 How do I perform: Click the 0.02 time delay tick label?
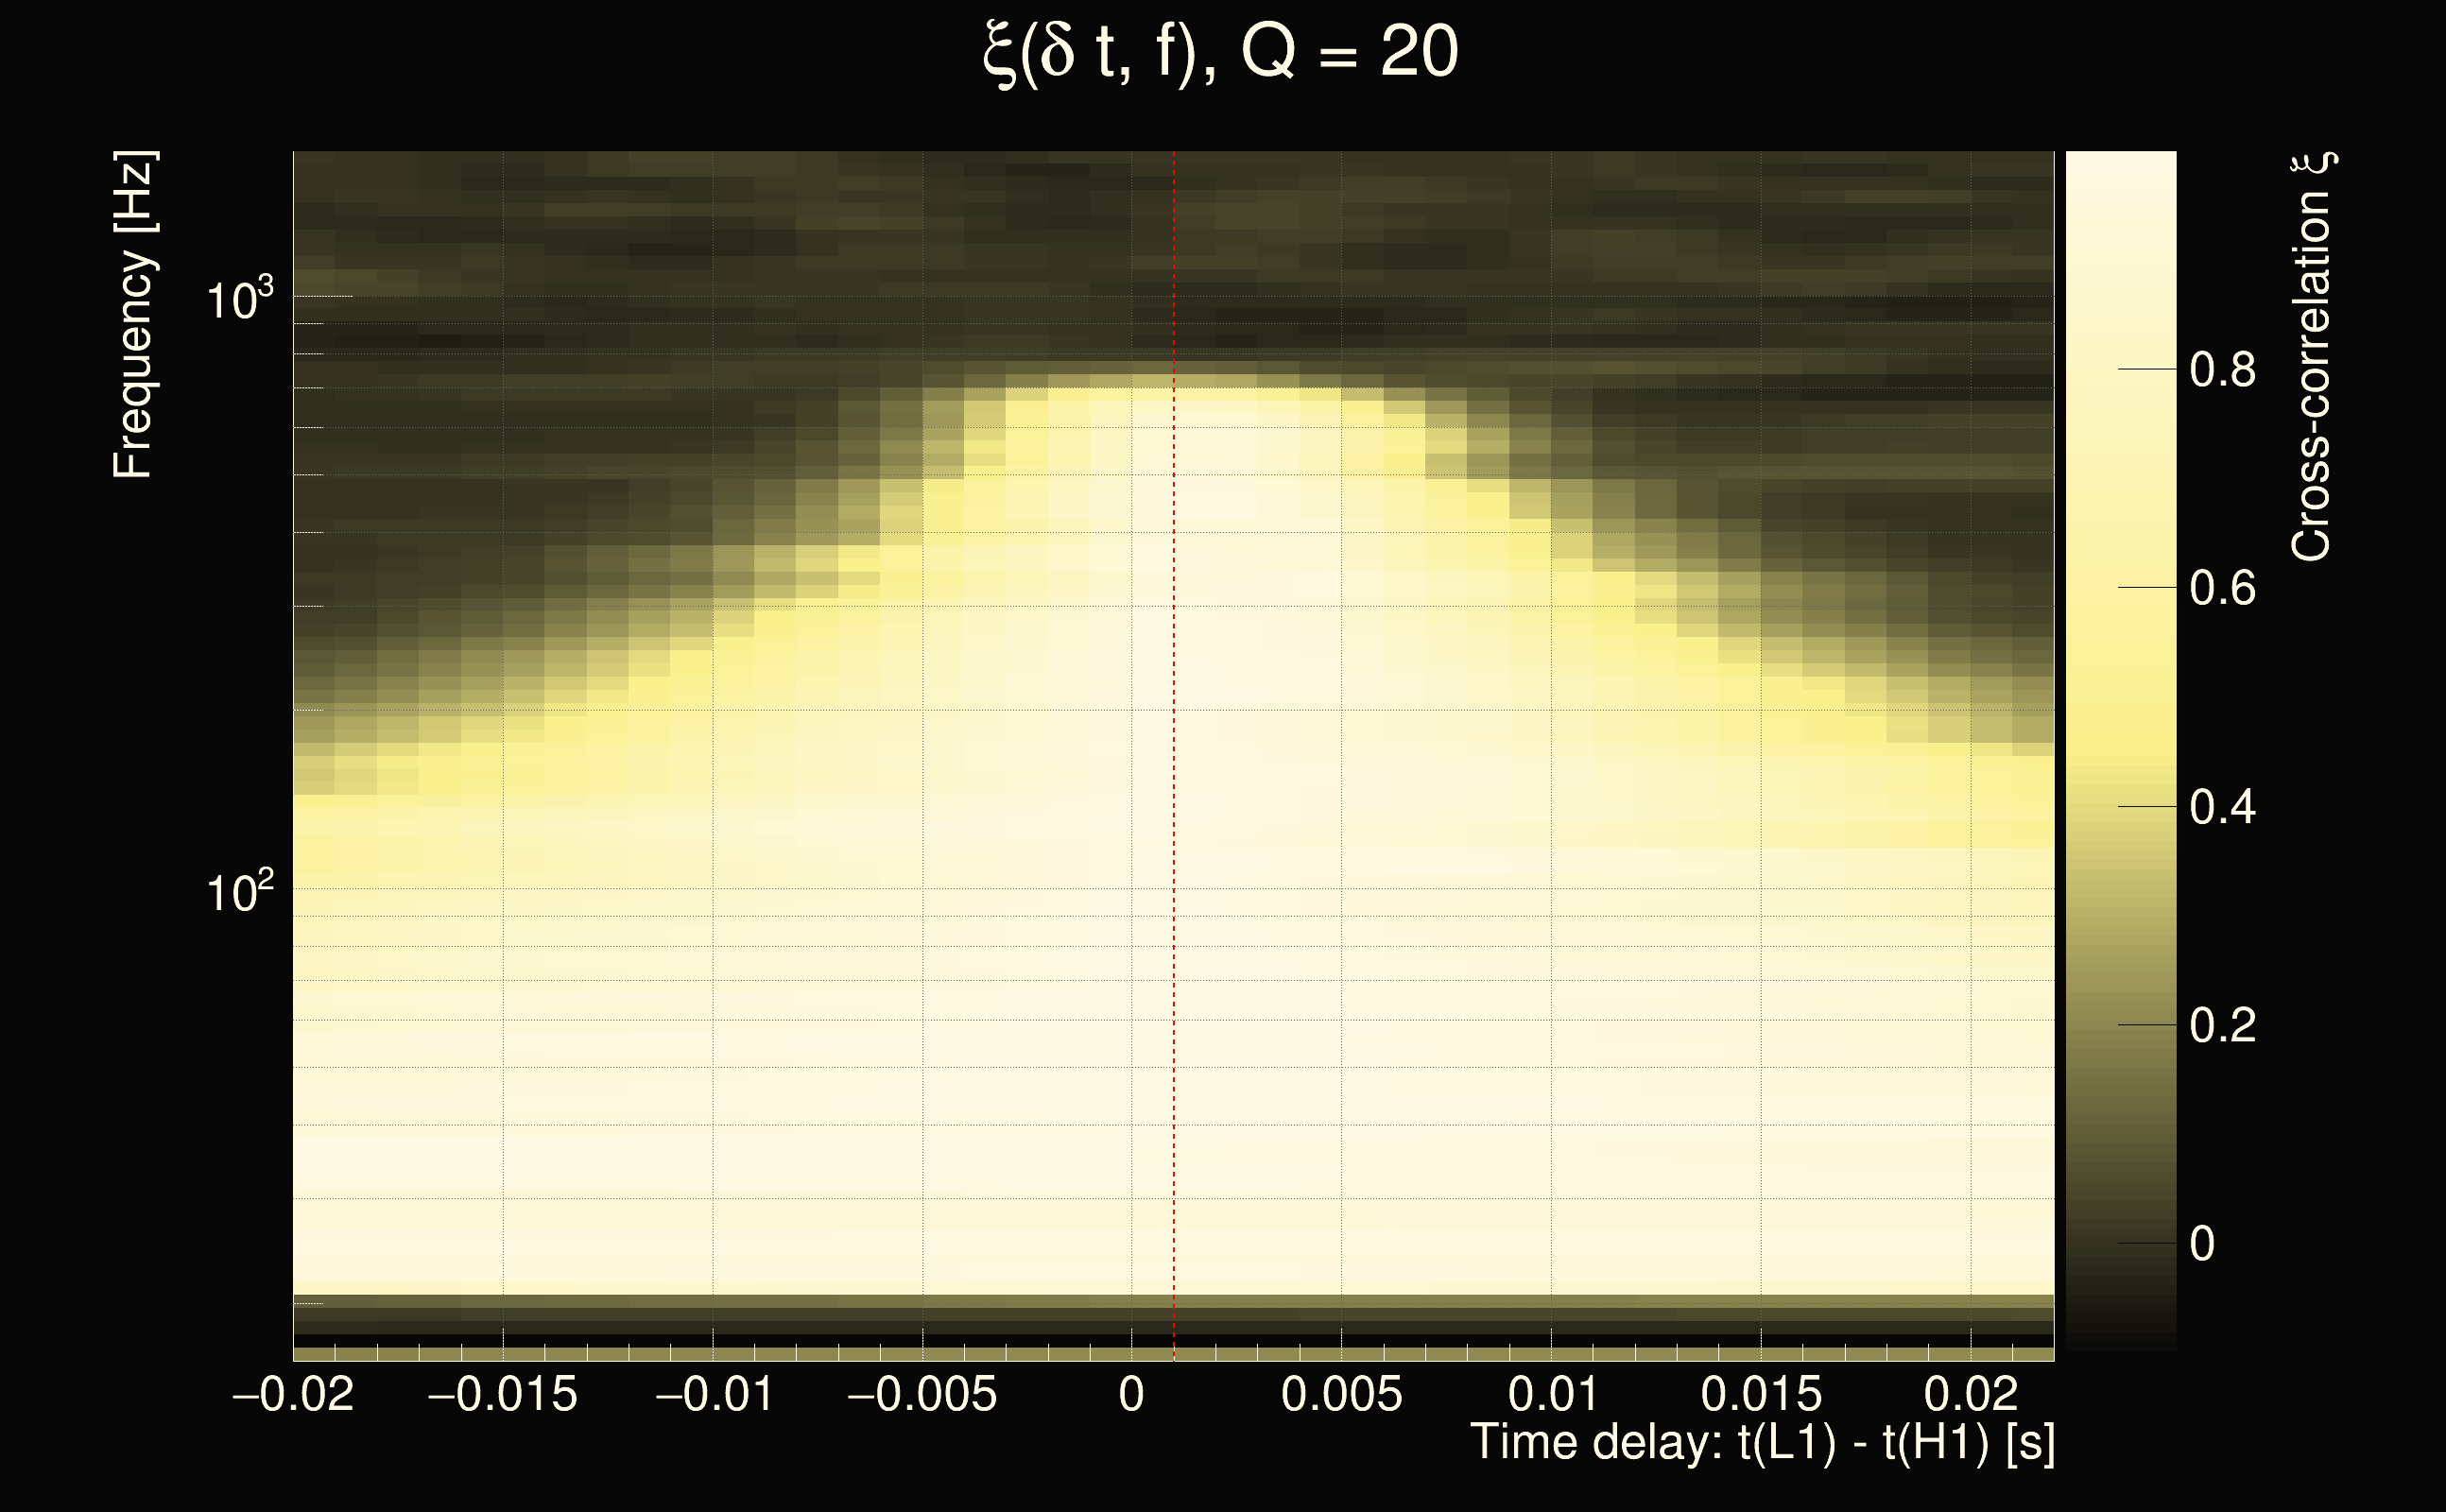click(1971, 1394)
